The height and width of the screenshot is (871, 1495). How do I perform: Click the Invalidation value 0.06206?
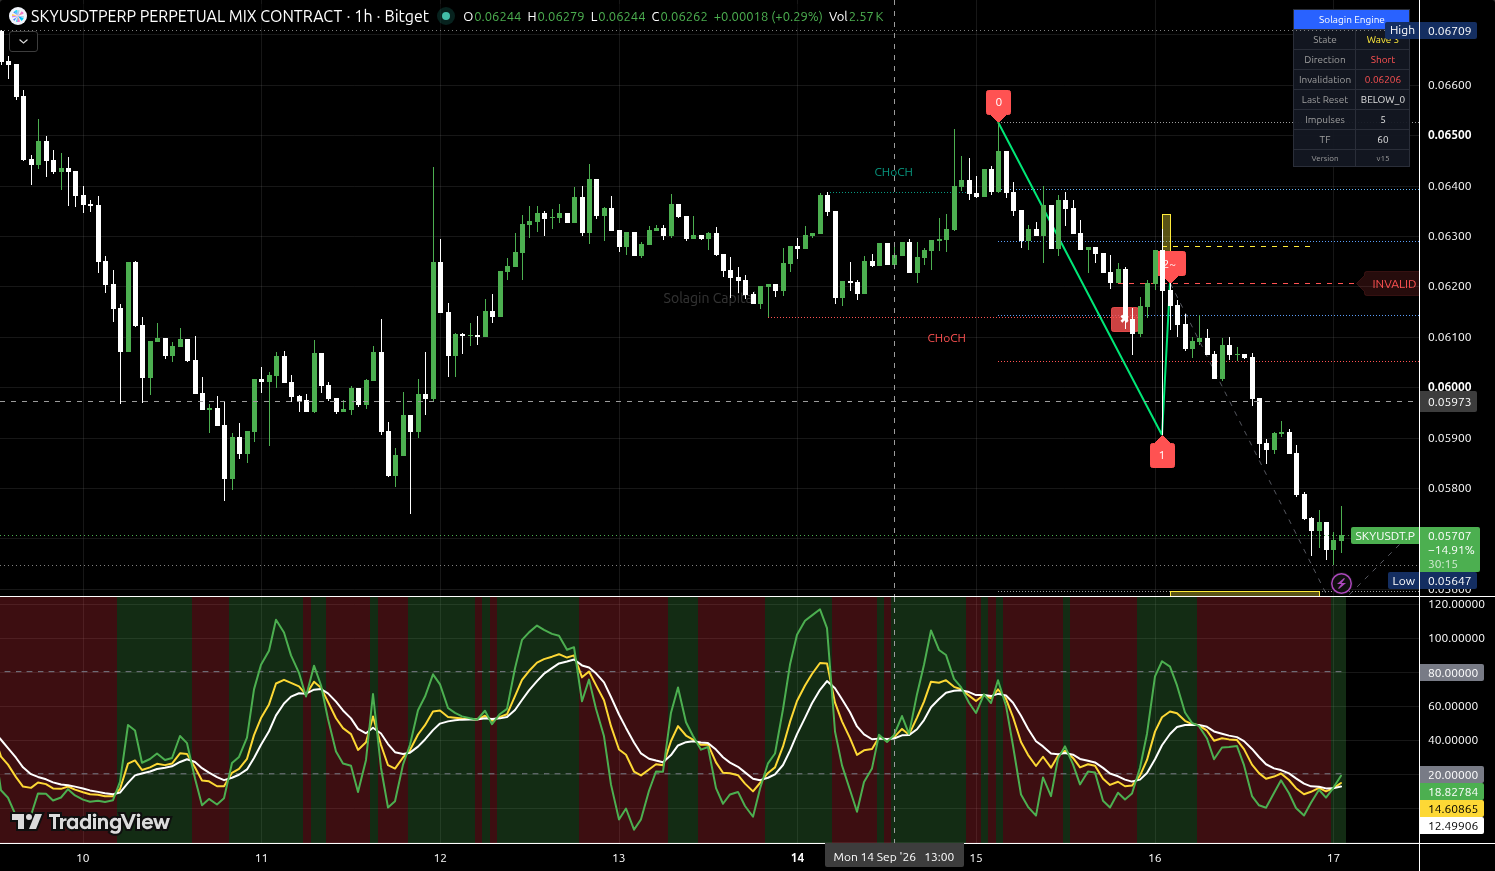tap(1382, 80)
